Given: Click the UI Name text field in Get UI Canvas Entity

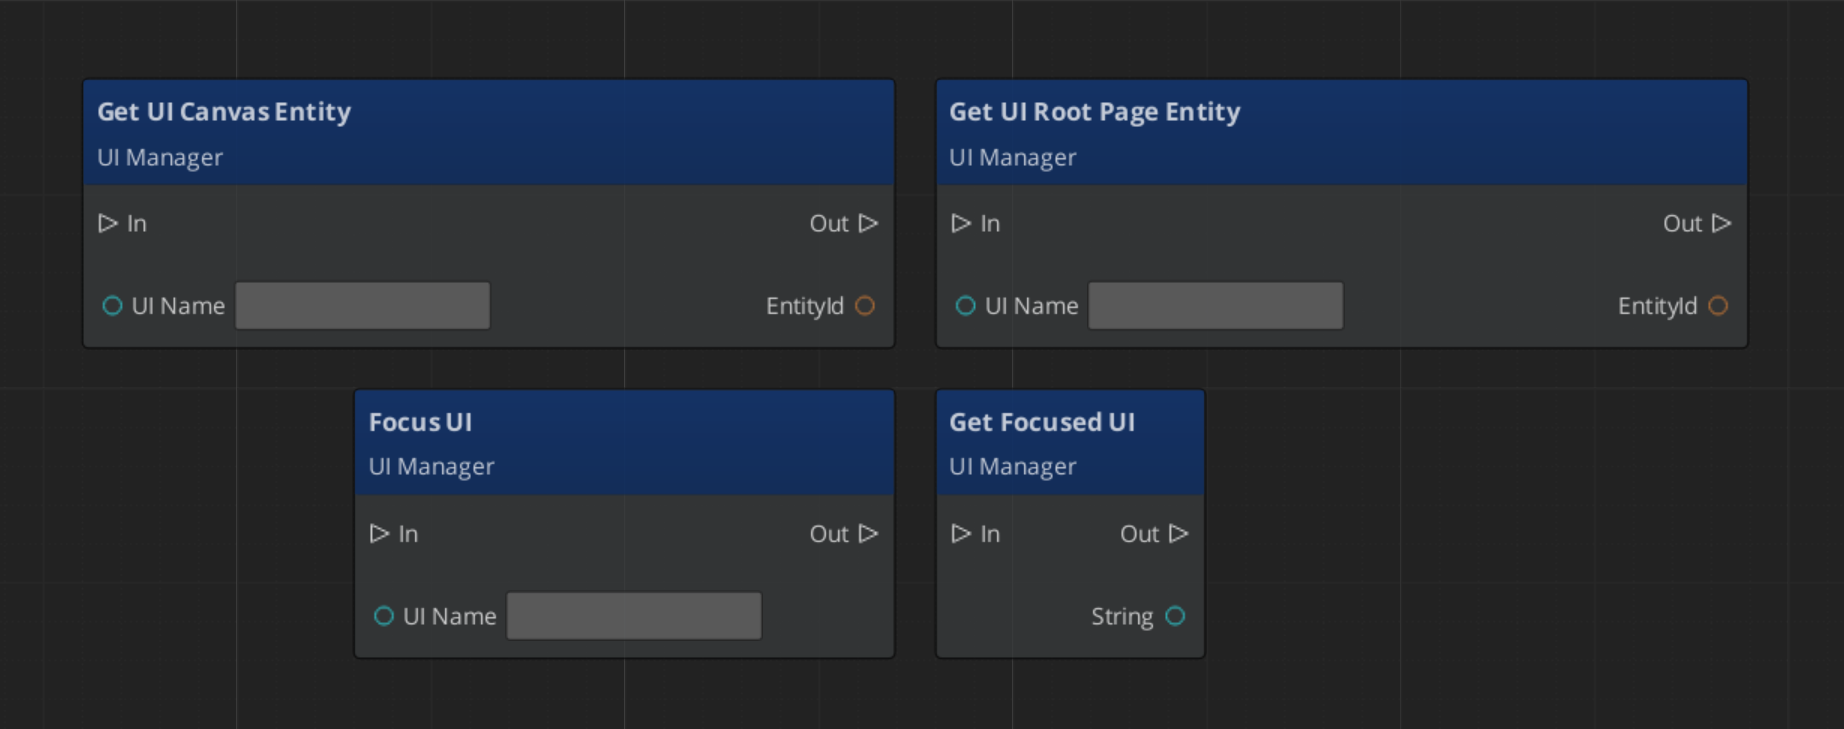Looking at the screenshot, I should click(362, 306).
